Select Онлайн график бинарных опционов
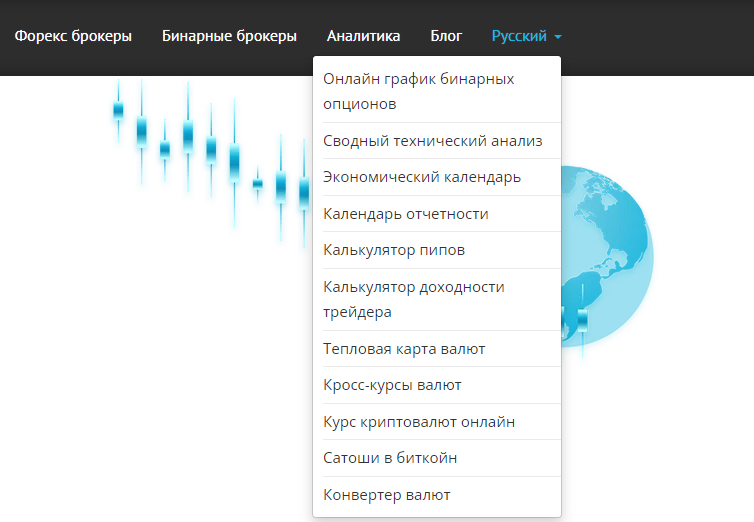Screen dimensions: 754x522 [437, 91]
